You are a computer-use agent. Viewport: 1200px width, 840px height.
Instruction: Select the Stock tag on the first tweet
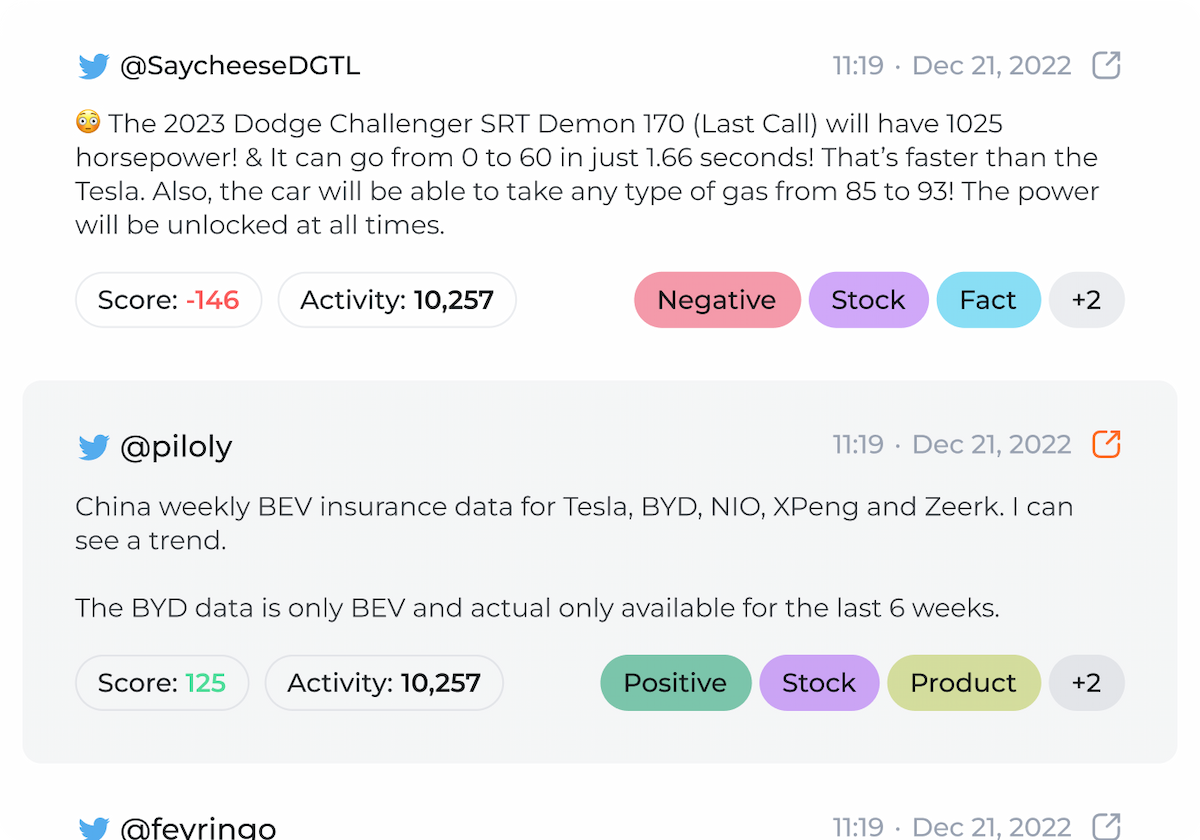point(868,299)
